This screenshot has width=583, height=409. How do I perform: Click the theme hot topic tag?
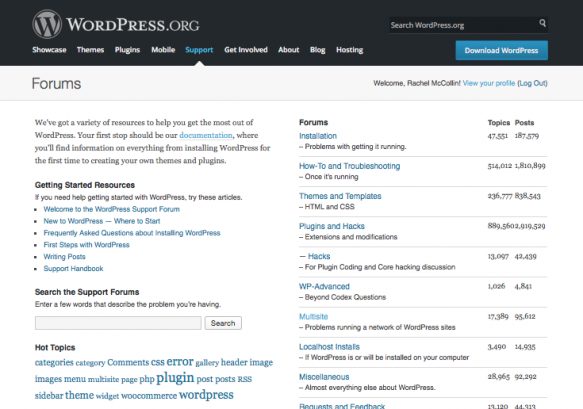coord(80,395)
